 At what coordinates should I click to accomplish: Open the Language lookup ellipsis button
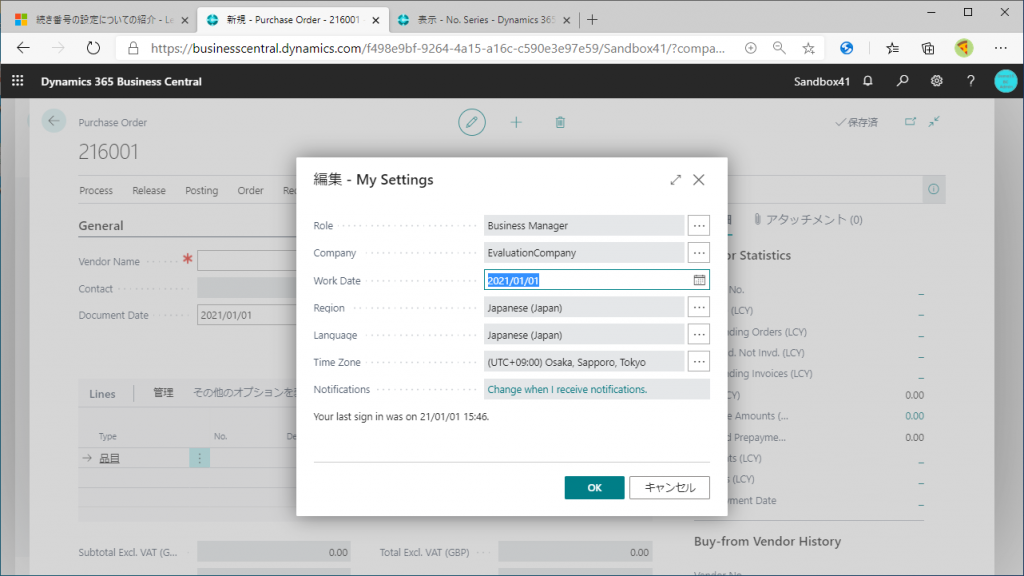tap(699, 334)
